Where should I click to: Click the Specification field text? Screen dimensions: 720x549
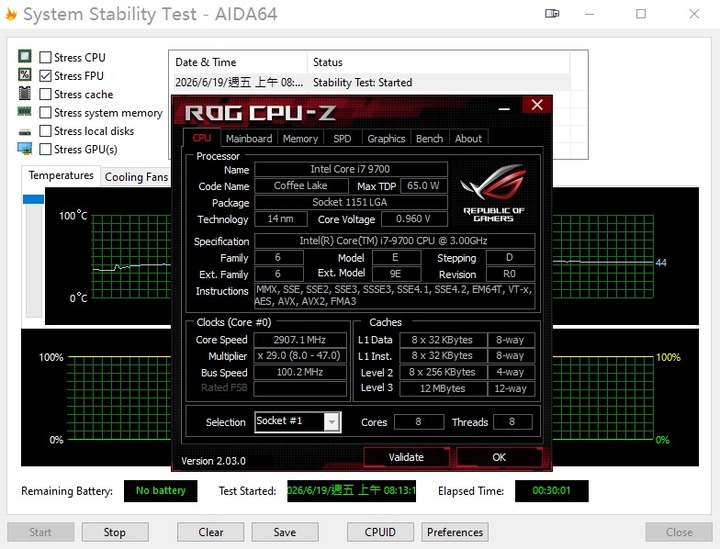click(x=394, y=241)
